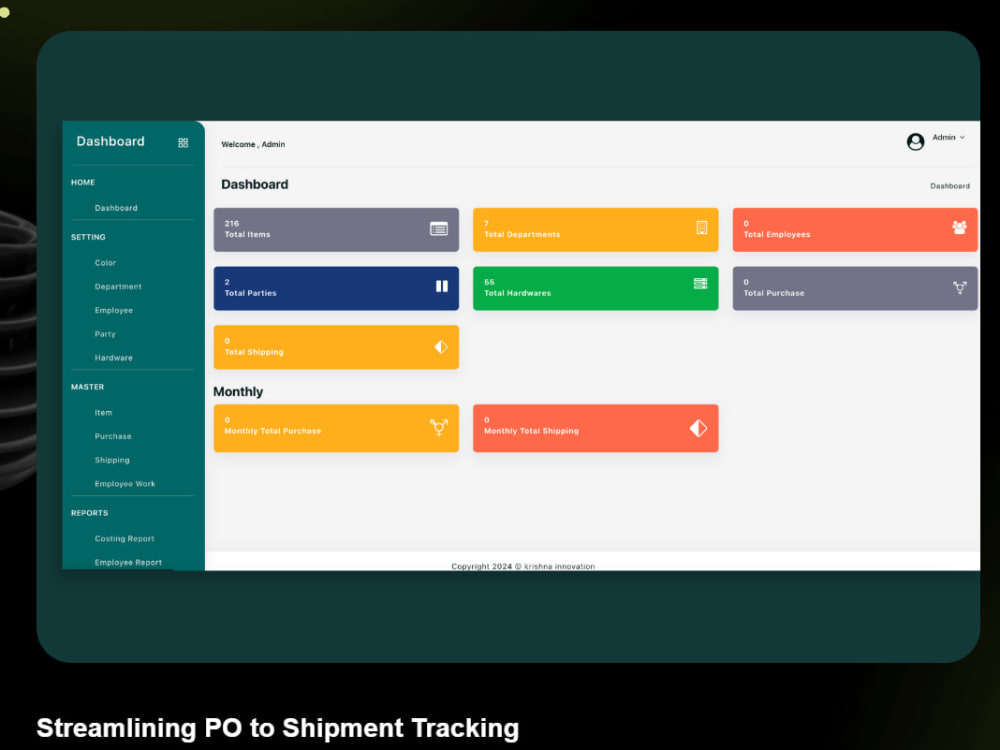Click the Monthly Total Shipping diamond icon
1000x750 pixels.
click(x=698, y=428)
